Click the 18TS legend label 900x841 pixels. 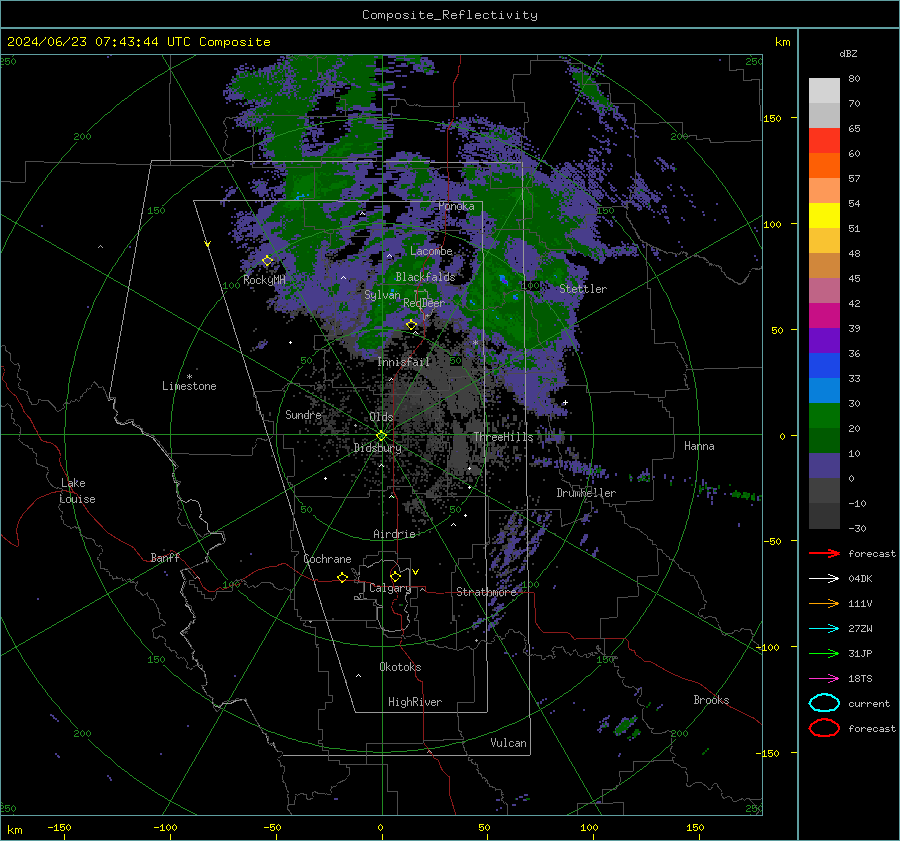(860, 679)
